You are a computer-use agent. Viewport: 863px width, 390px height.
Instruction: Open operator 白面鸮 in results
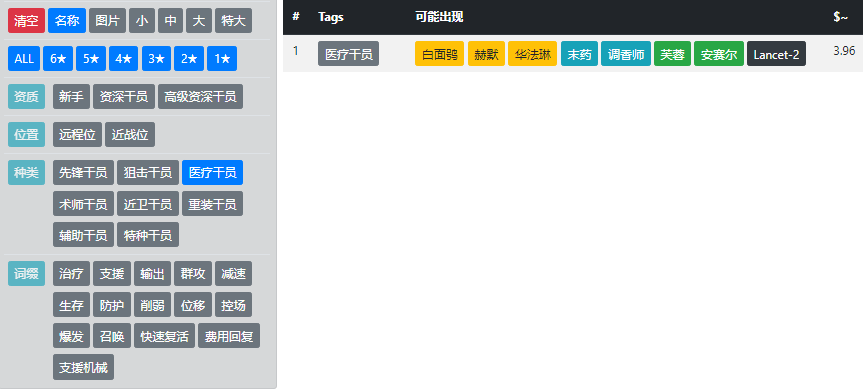click(x=439, y=53)
